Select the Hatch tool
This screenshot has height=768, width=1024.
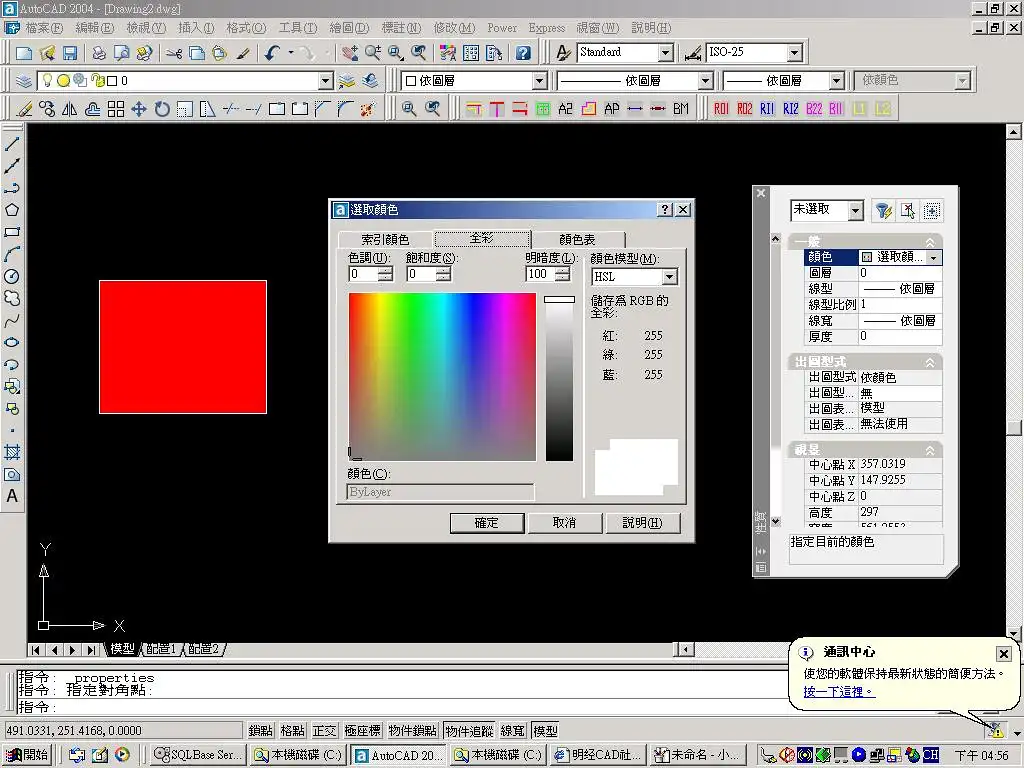(12, 452)
